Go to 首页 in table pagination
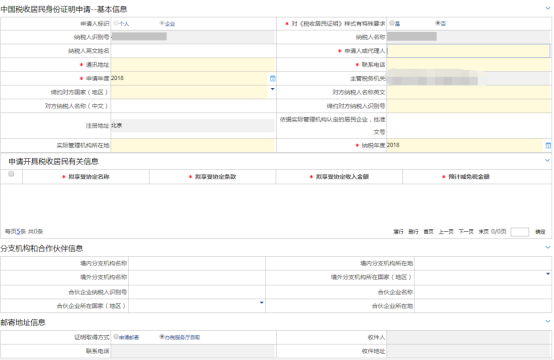Image resolution: width=554 pixels, height=360 pixels. (x=429, y=232)
